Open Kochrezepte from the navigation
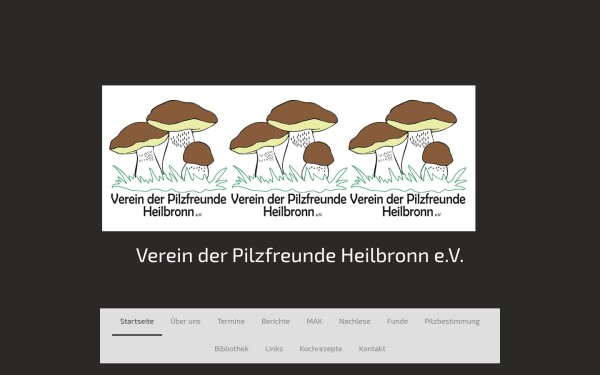 321,349
